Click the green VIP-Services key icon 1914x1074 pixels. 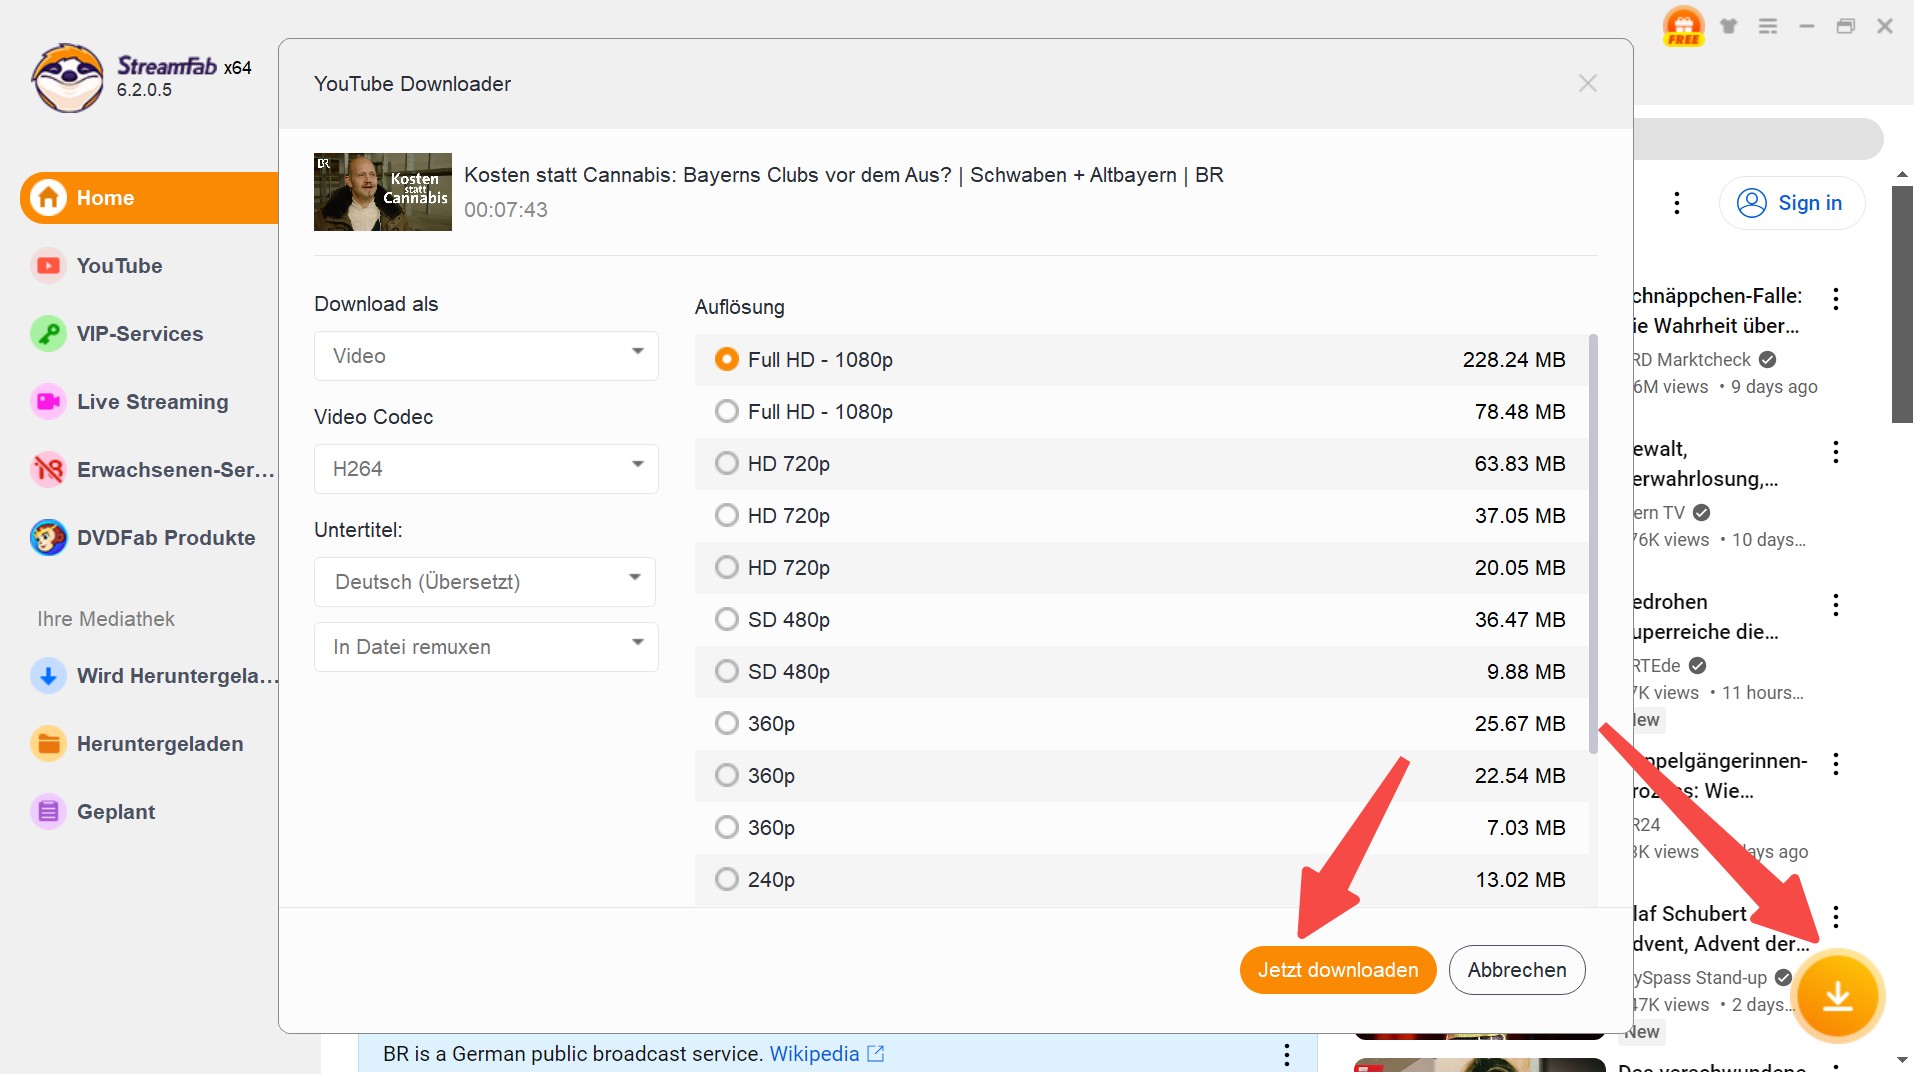[x=48, y=334]
